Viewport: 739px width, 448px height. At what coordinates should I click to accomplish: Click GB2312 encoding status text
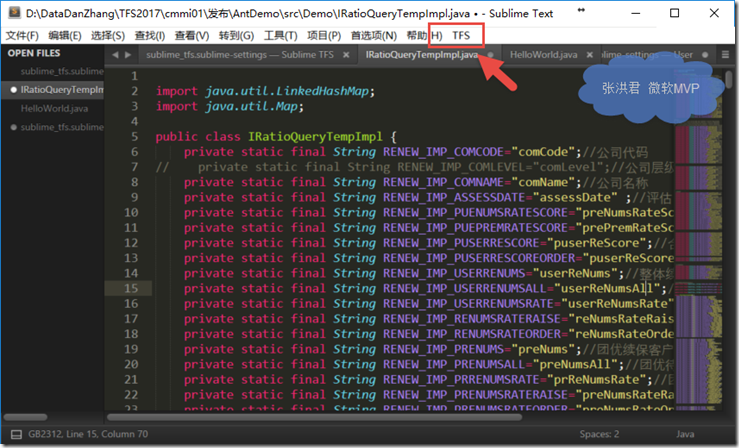45,434
